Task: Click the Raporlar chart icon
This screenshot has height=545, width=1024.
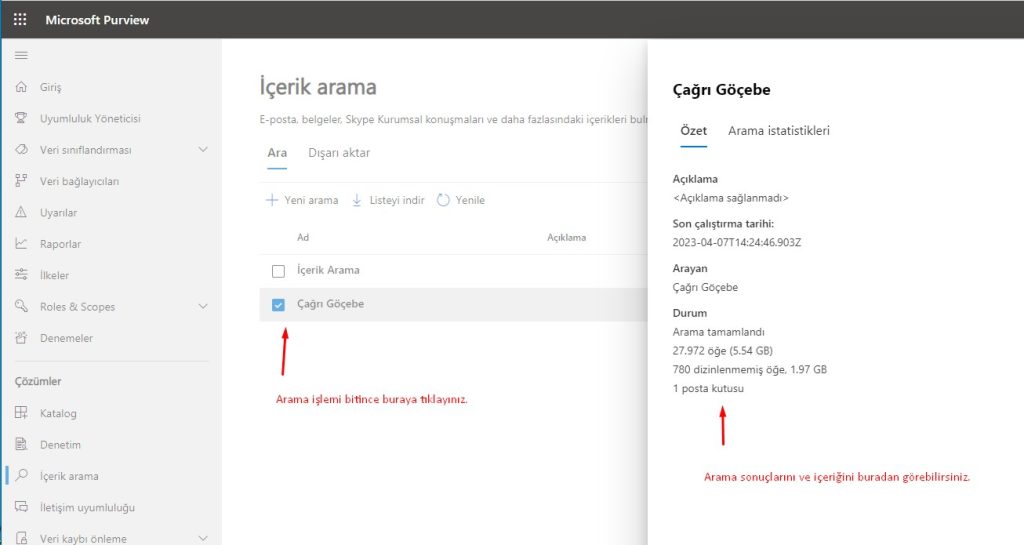Action: [21, 243]
